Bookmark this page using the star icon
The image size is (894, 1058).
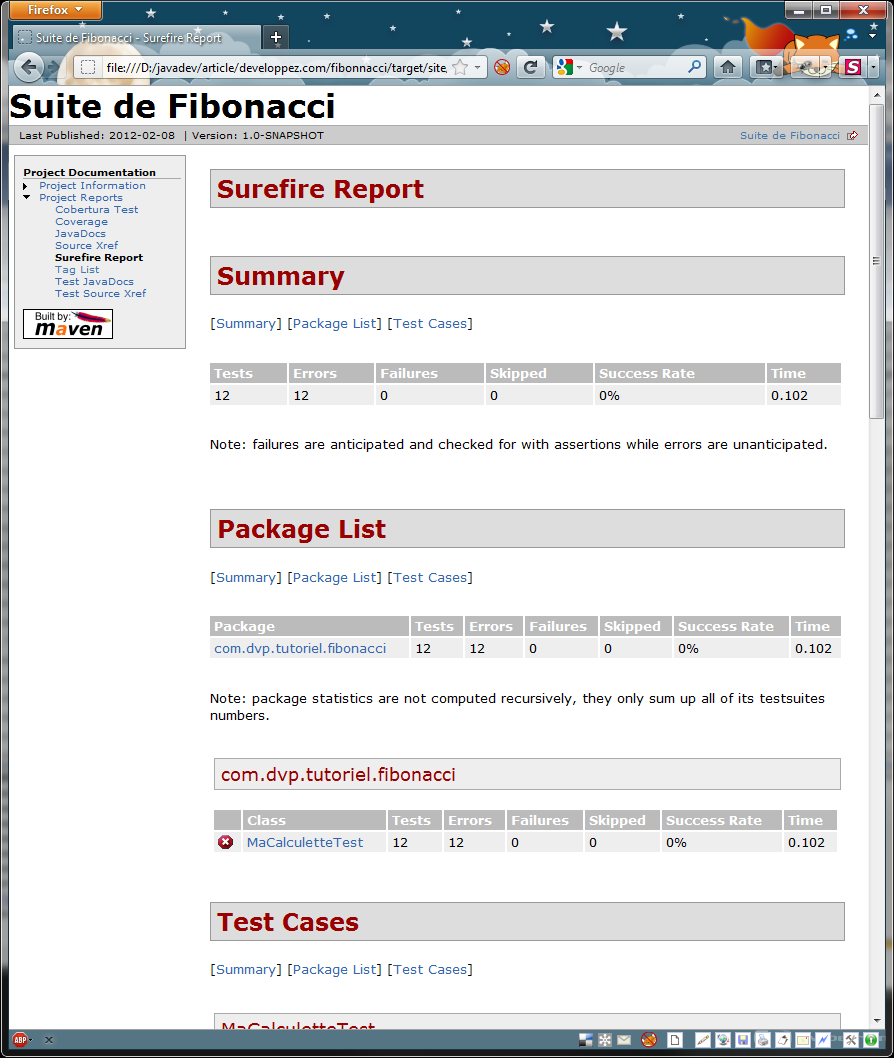click(460, 67)
